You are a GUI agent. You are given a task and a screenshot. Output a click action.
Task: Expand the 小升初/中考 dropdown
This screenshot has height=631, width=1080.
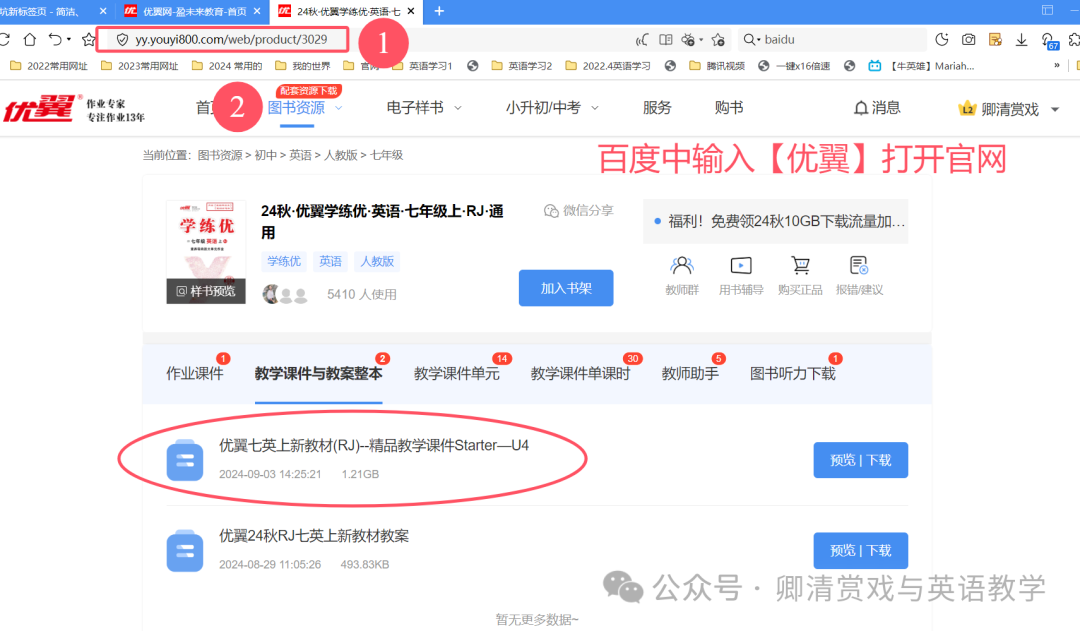click(595, 108)
